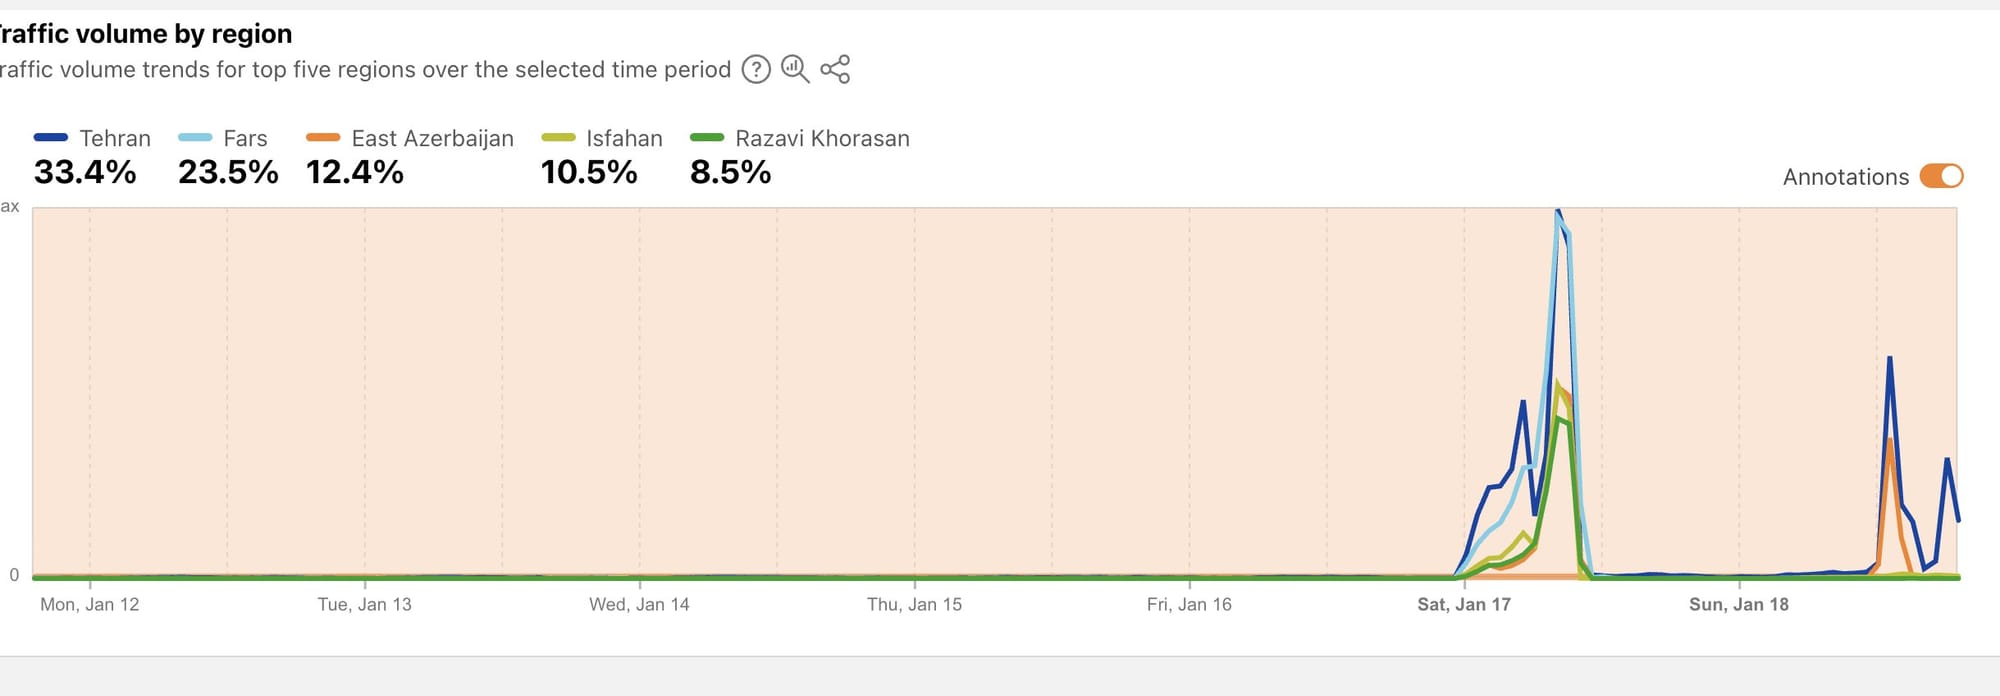Select the Thu, Jan 15 axis label
Image resolution: width=2000 pixels, height=696 pixels.
(914, 604)
